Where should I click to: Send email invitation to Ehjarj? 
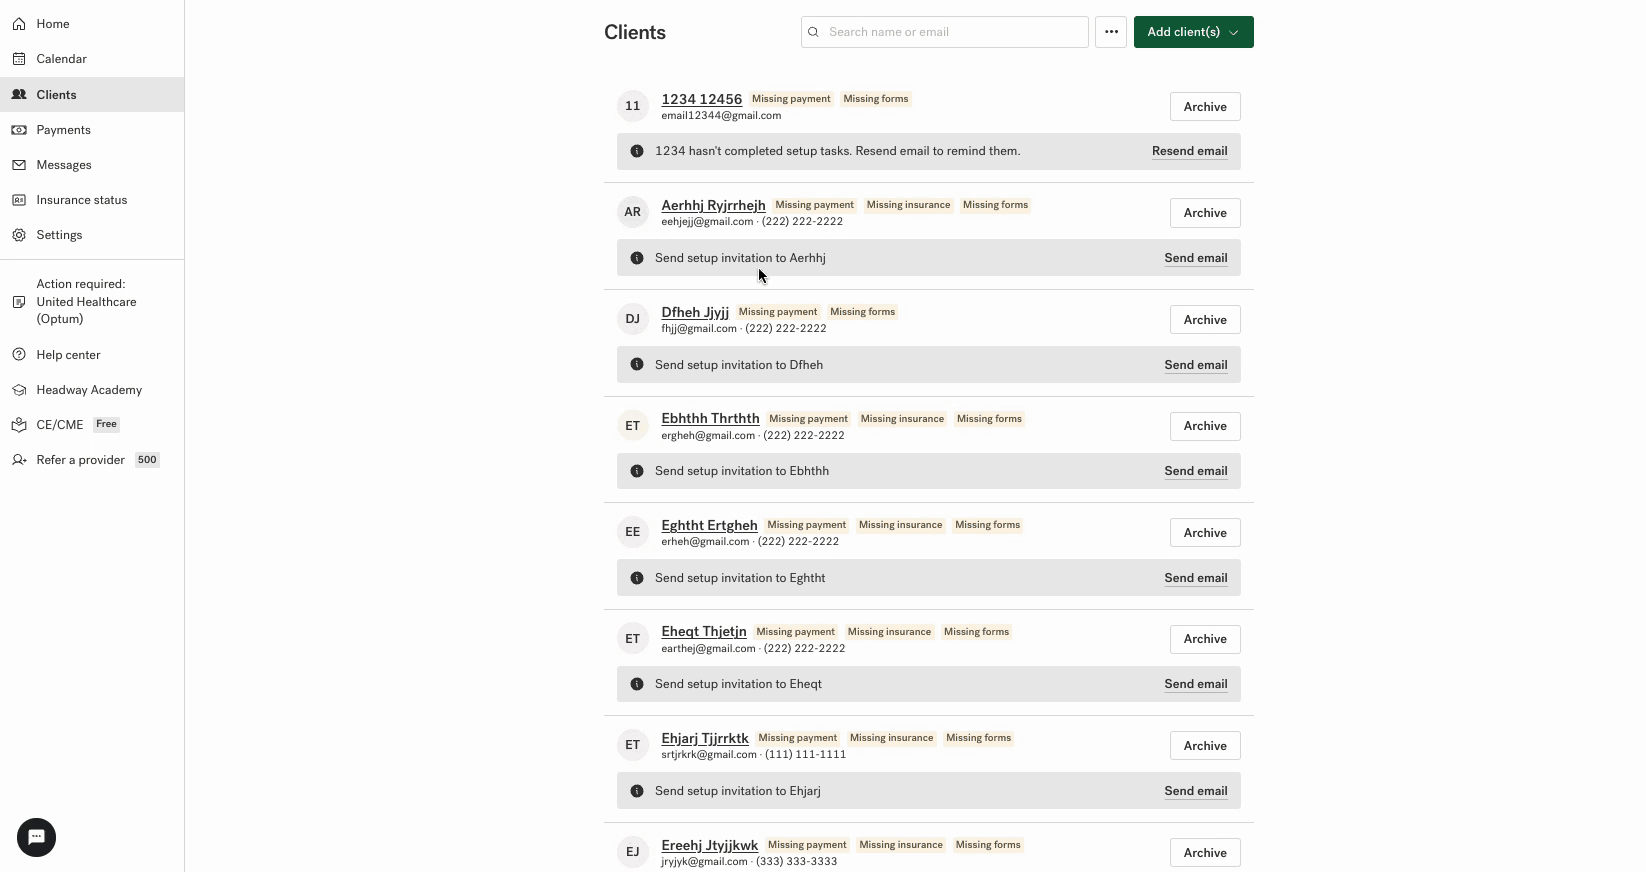point(1196,791)
